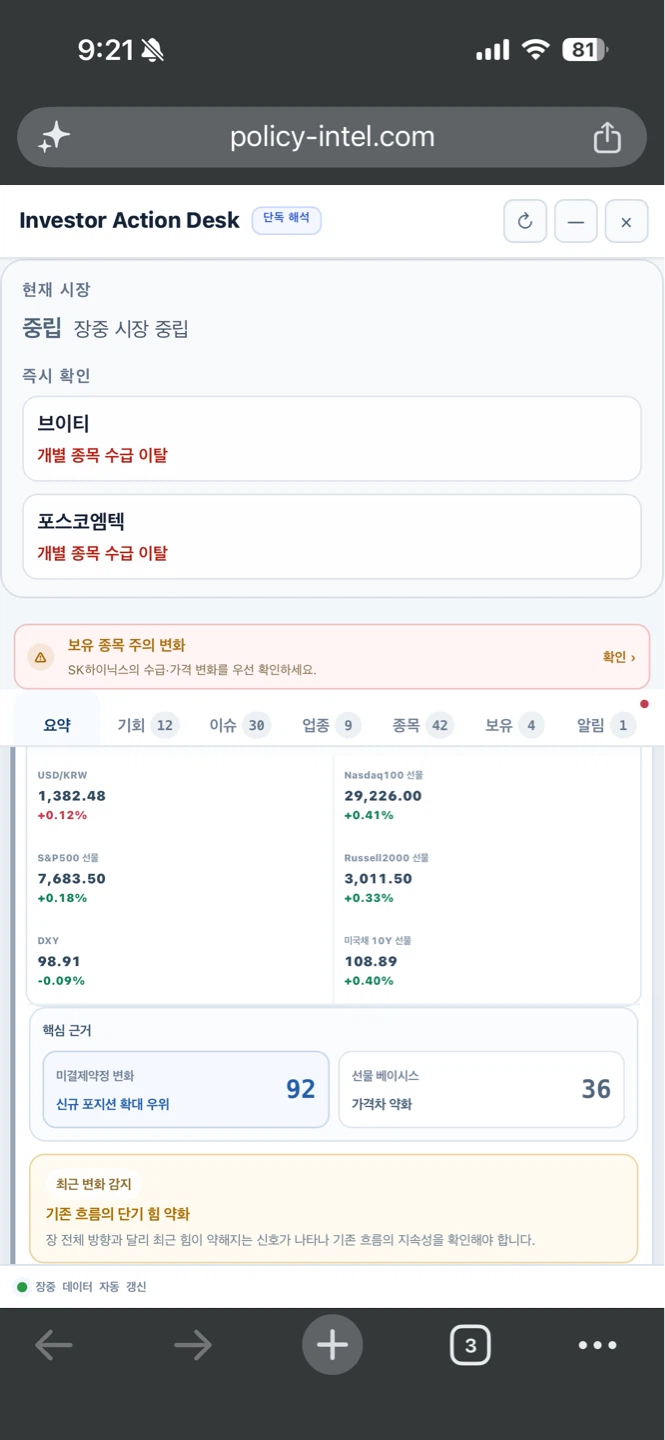This screenshot has width=665, height=1440.
Task: Switch to the 이슈 30 tab
Action: 239,725
